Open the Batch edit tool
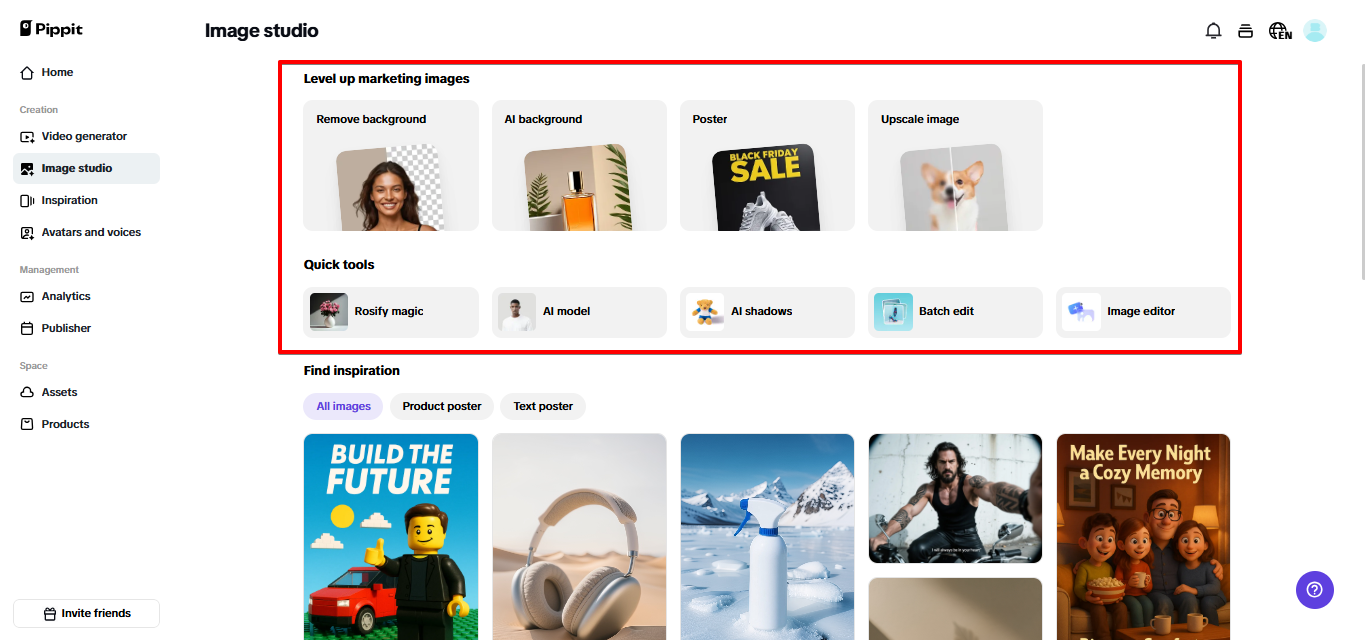 click(955, 312)
